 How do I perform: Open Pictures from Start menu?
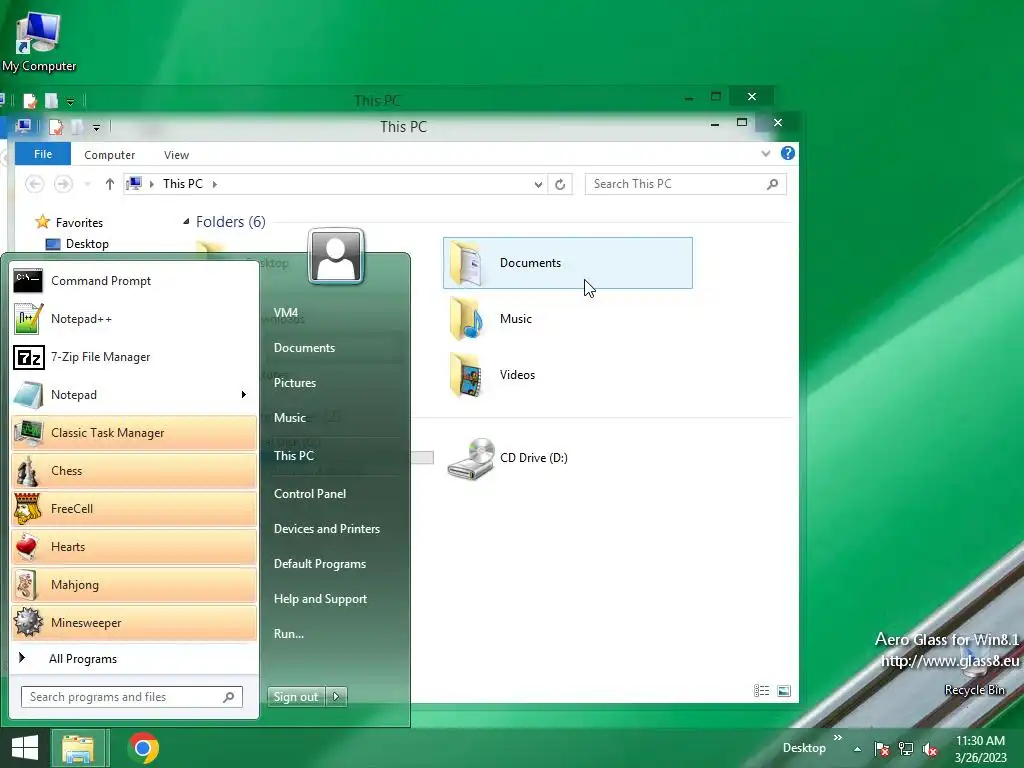click(333, 383)
